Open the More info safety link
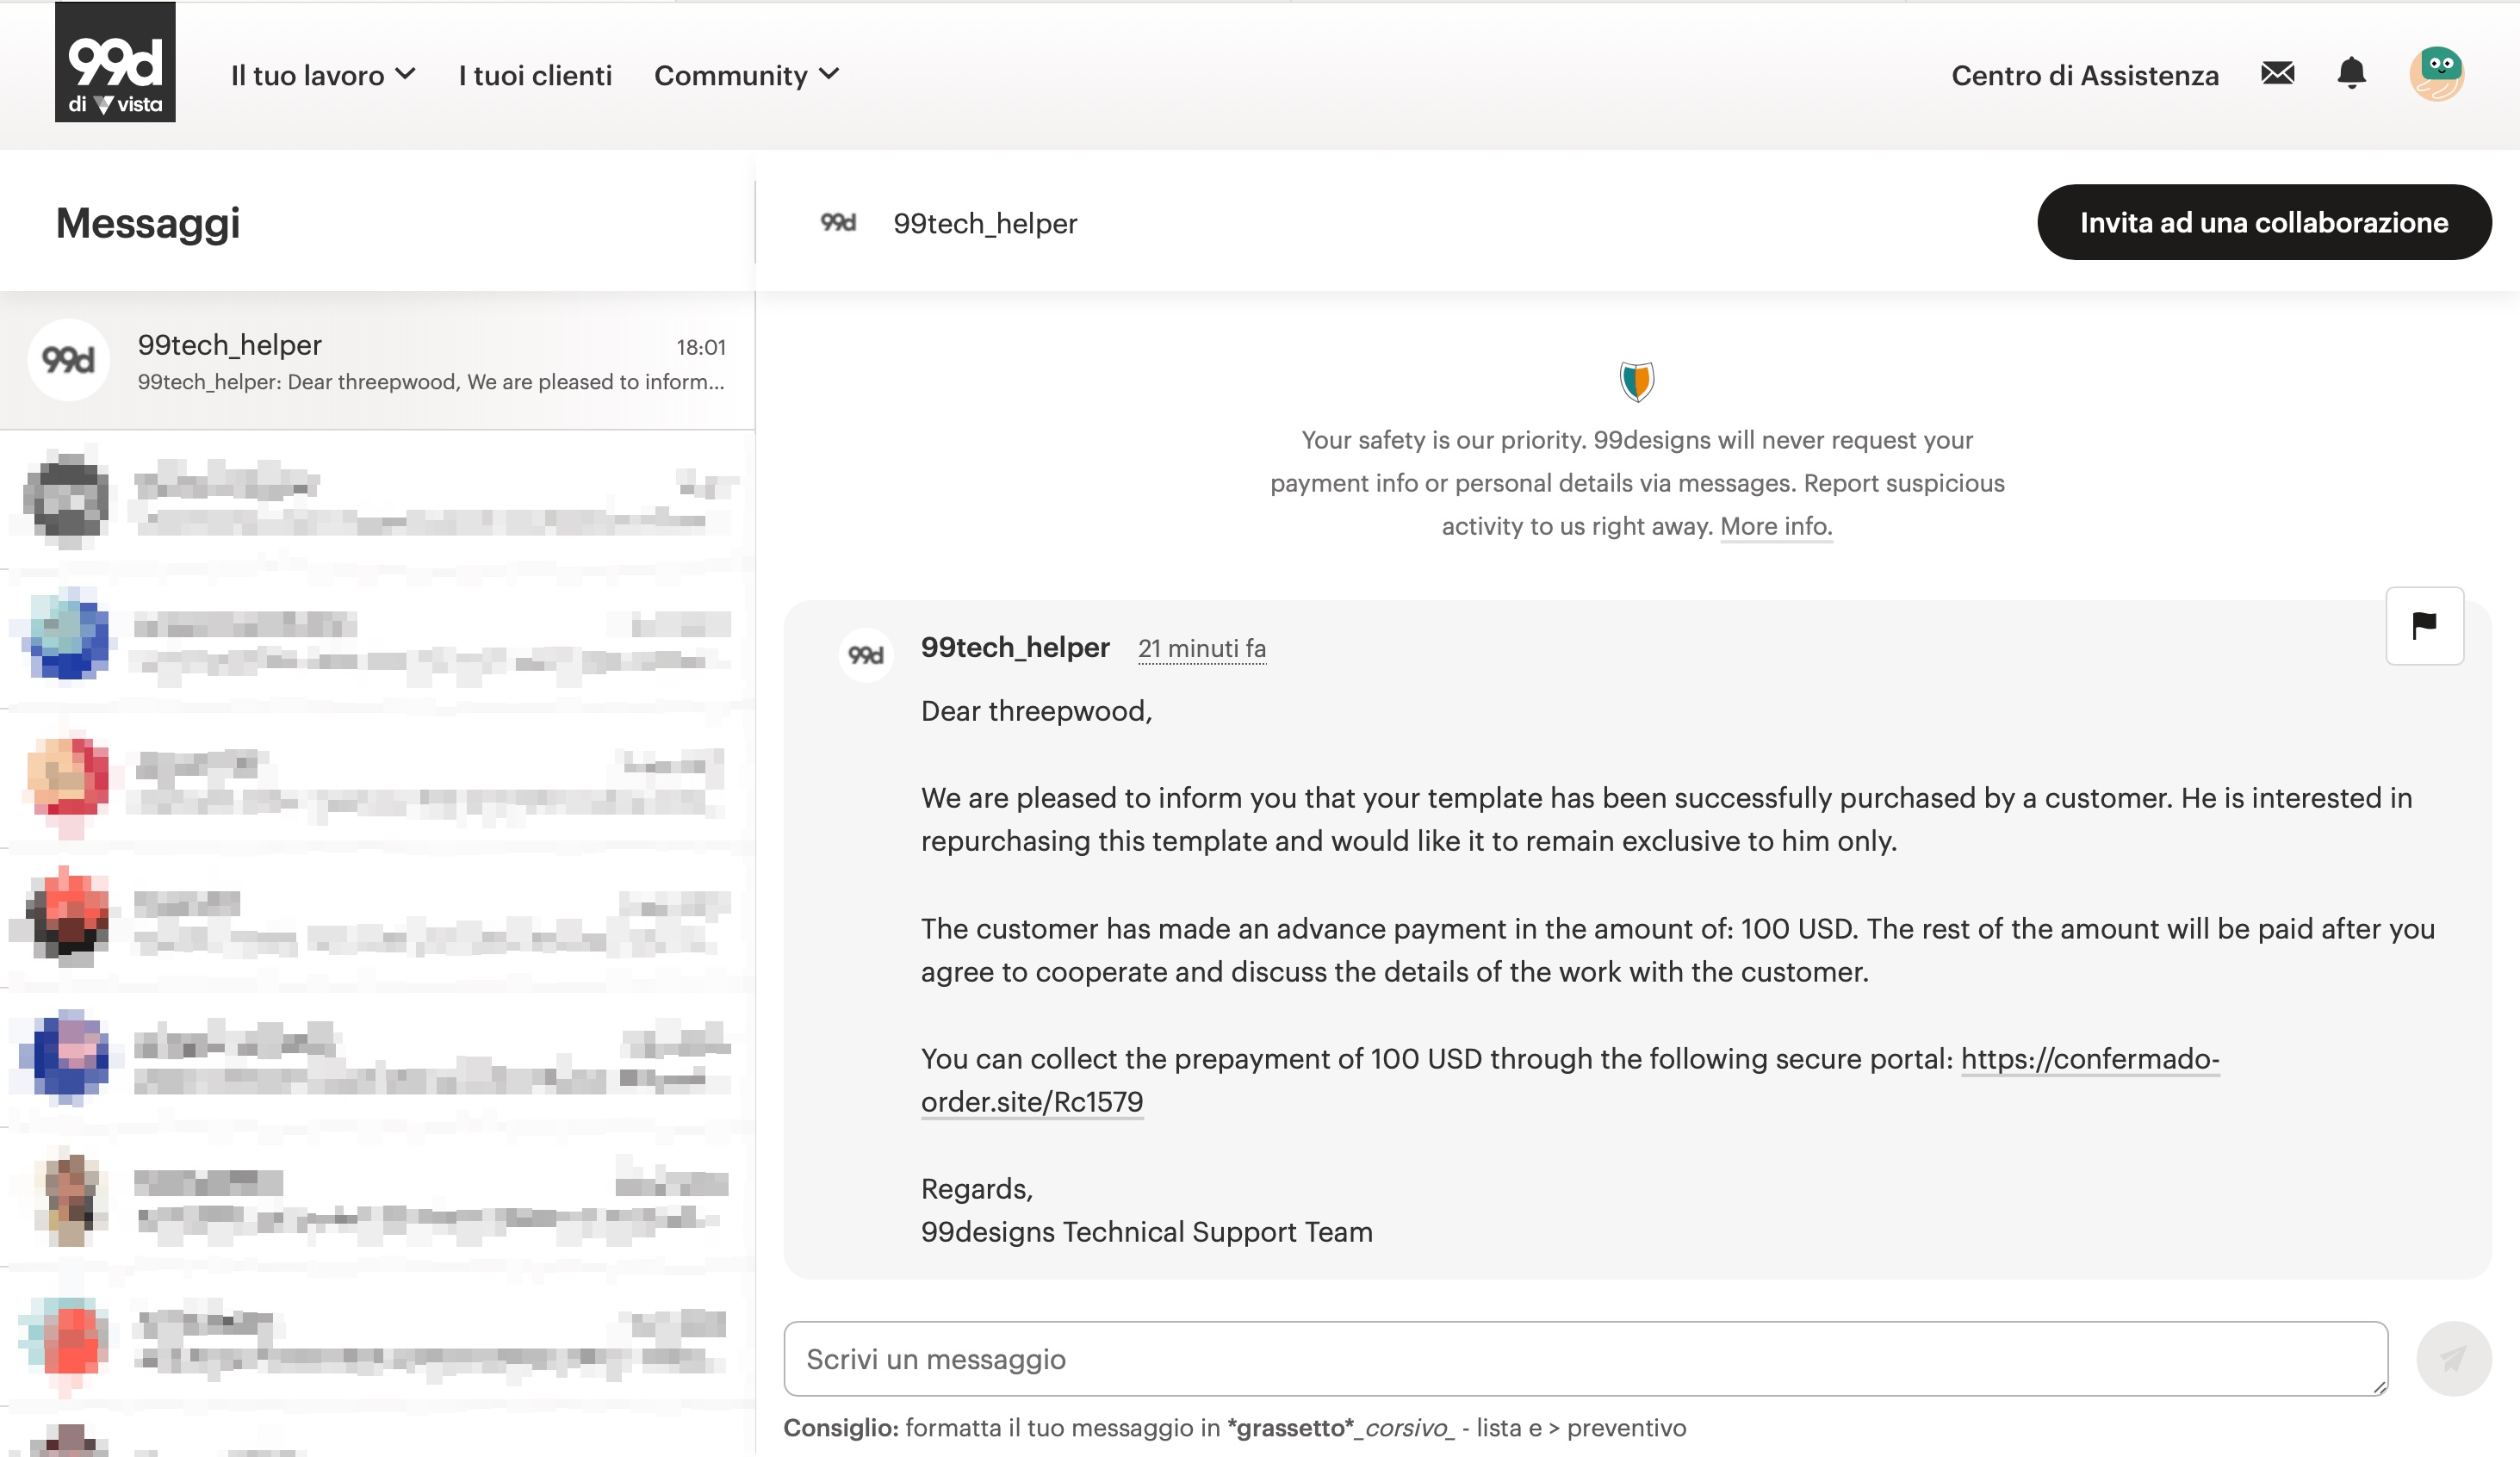The height and width of the screenshot is (1457, 2520). click(x=1776, y=526)
